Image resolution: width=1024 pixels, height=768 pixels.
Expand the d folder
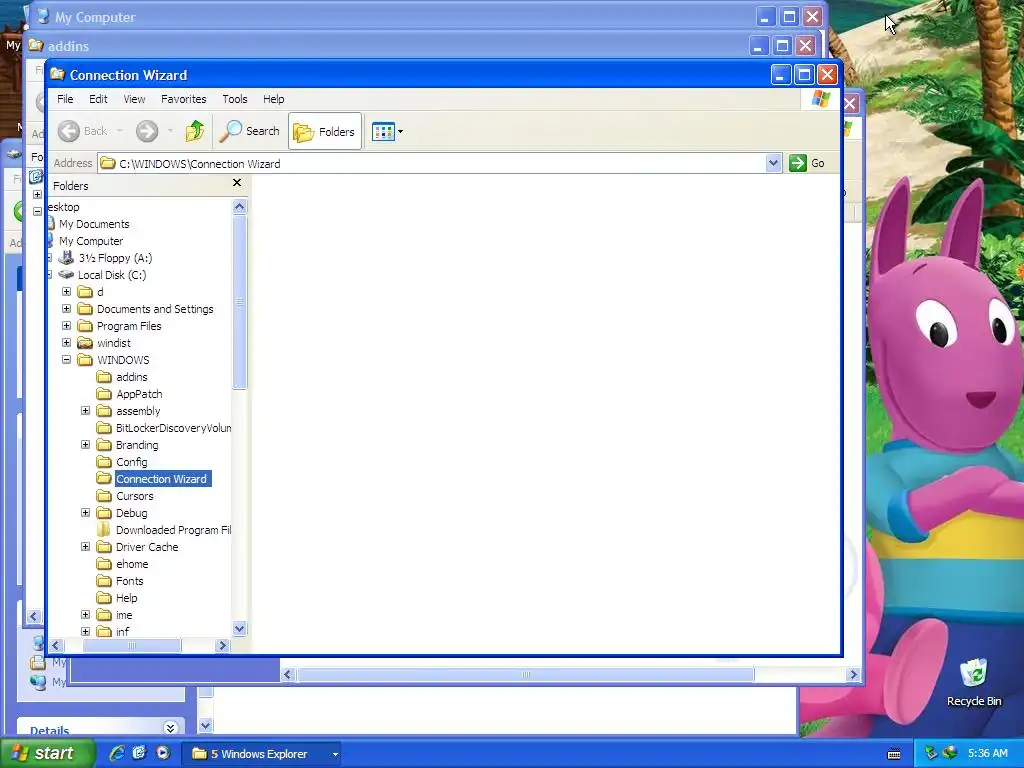(67, 292)
